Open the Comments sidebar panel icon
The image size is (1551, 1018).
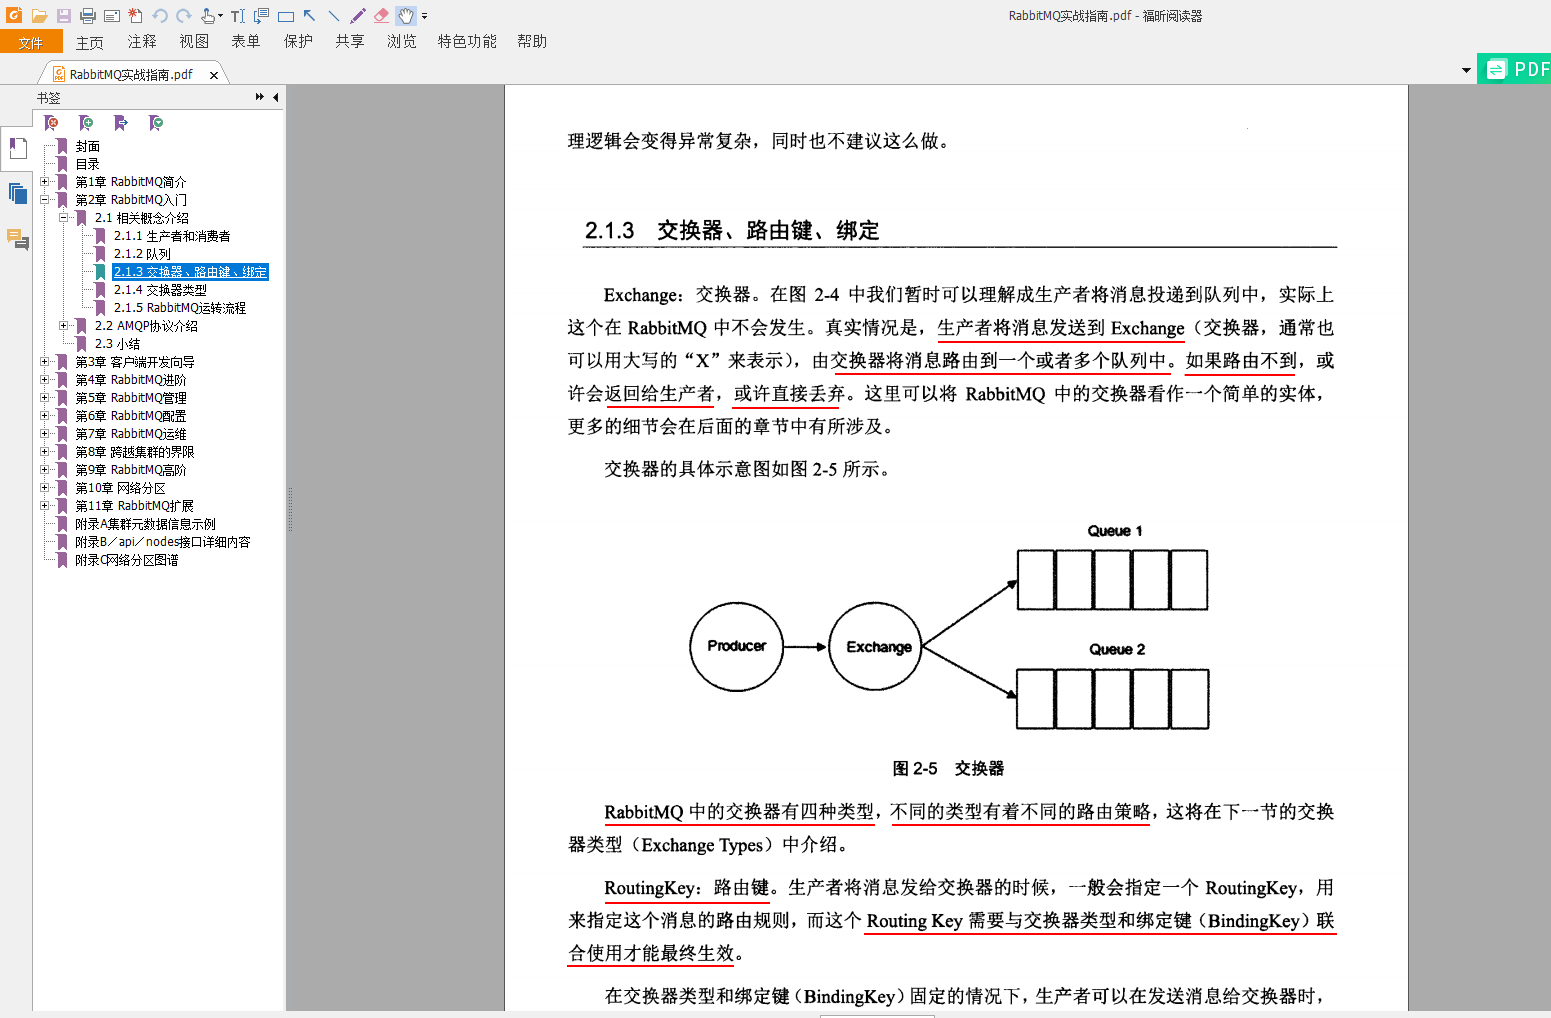tap(18, 239)
